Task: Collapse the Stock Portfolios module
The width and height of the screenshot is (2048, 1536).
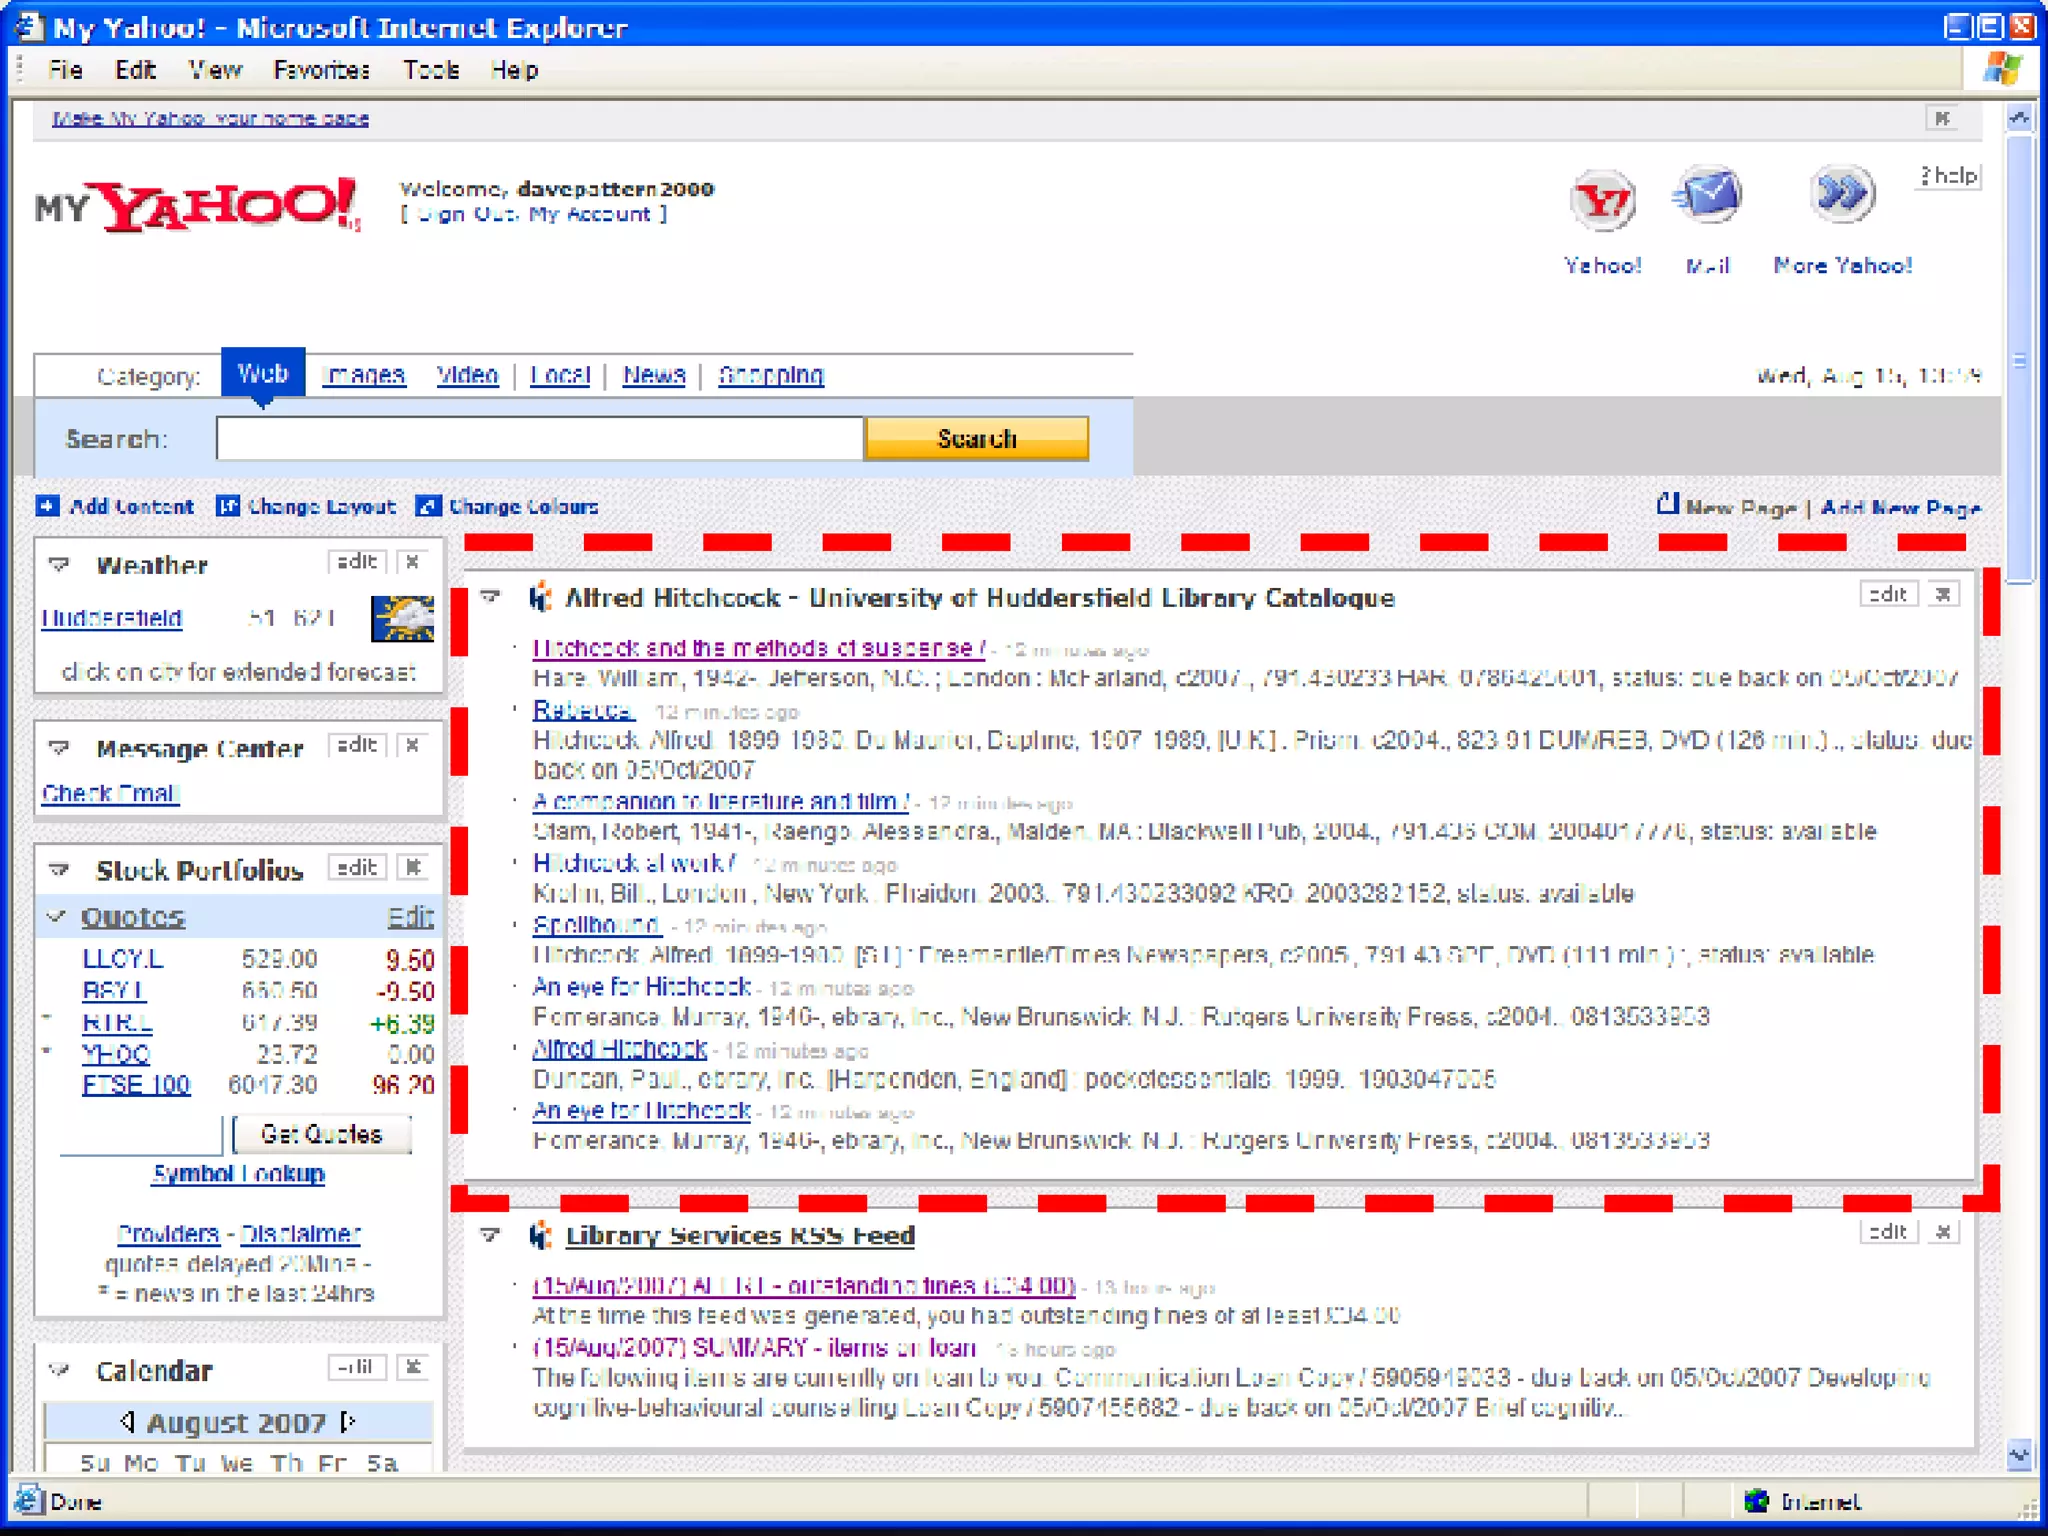Action: pyautogui.click(x=60, y=869)
